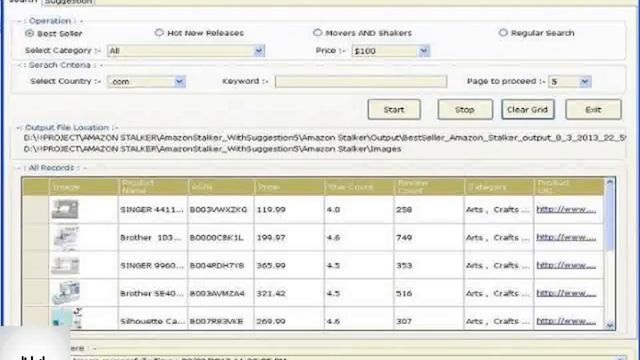Click the grid scroll-down arrow

pyautogui.click(x=610, y=325)
